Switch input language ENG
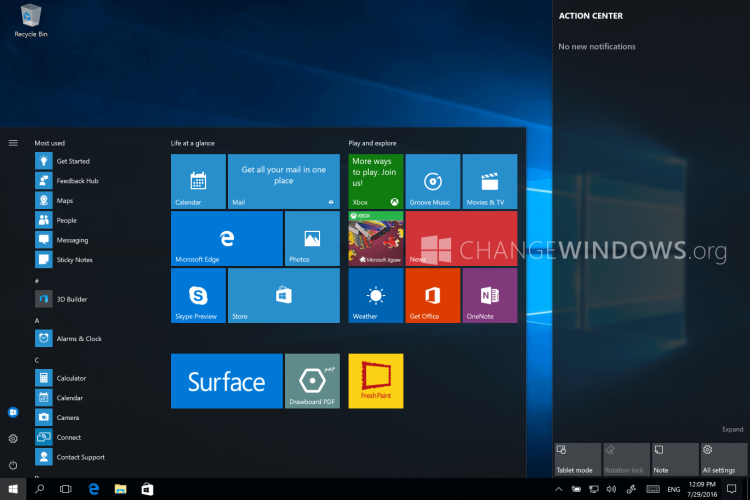 point(673,489)
